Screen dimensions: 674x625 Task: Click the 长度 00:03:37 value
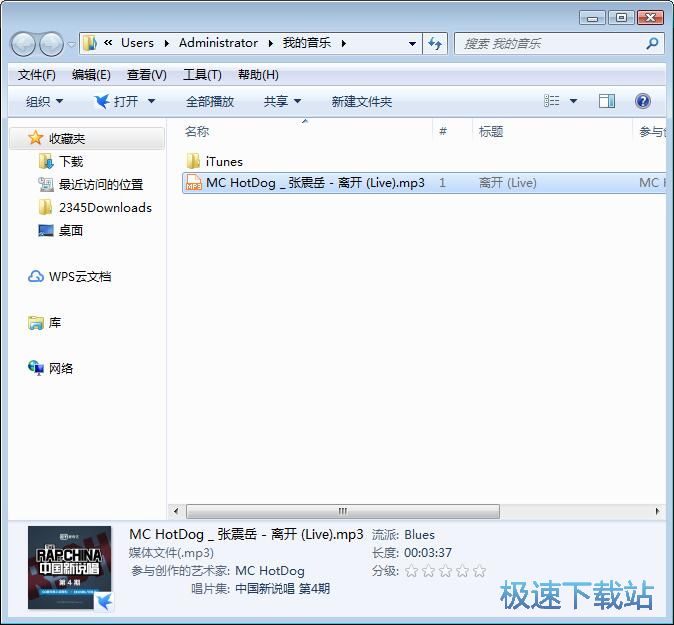pos(428,552)
